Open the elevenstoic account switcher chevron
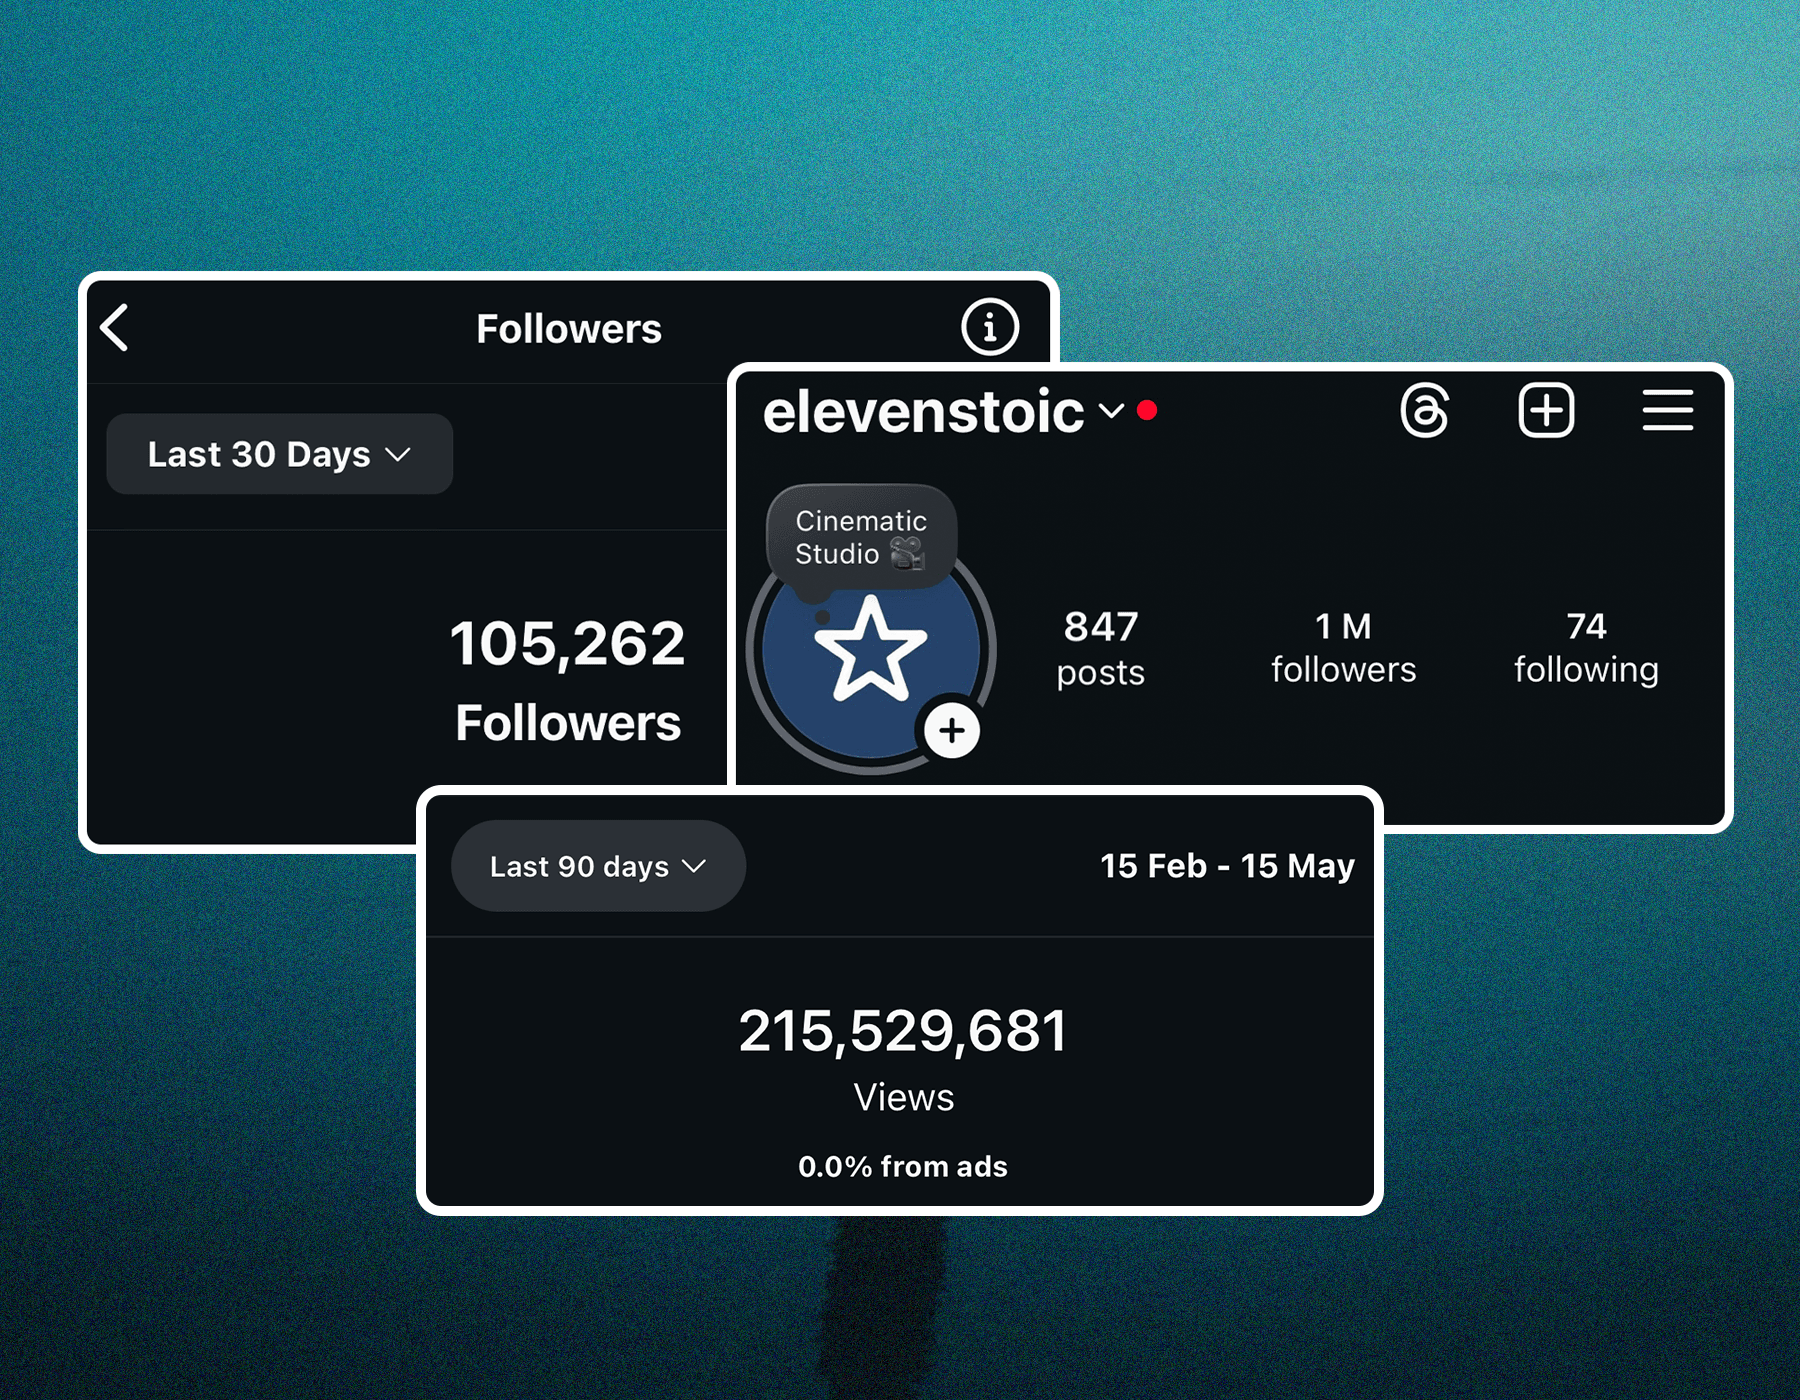Viewport: 1800px width, 1400px height. pos(1111,411)
